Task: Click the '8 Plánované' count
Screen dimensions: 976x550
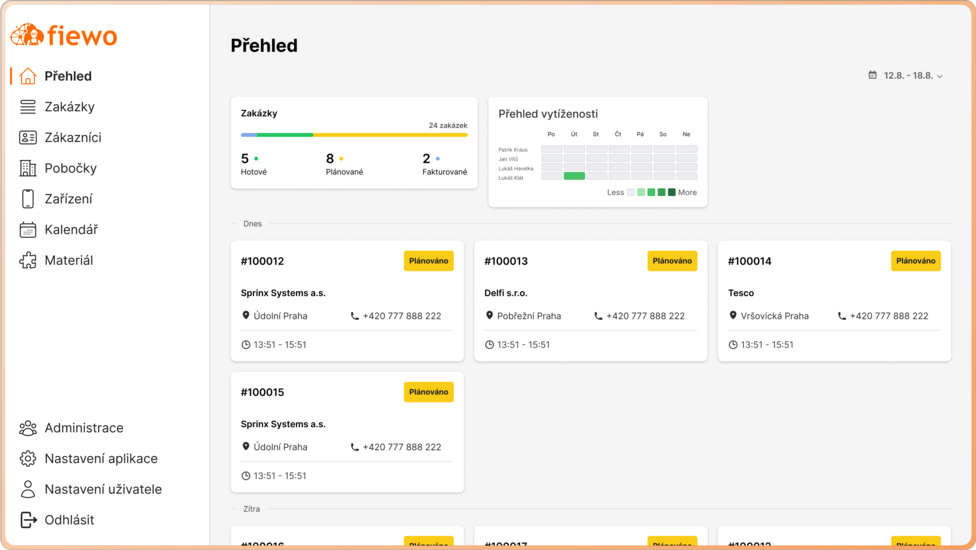Action: click(344, 164)
